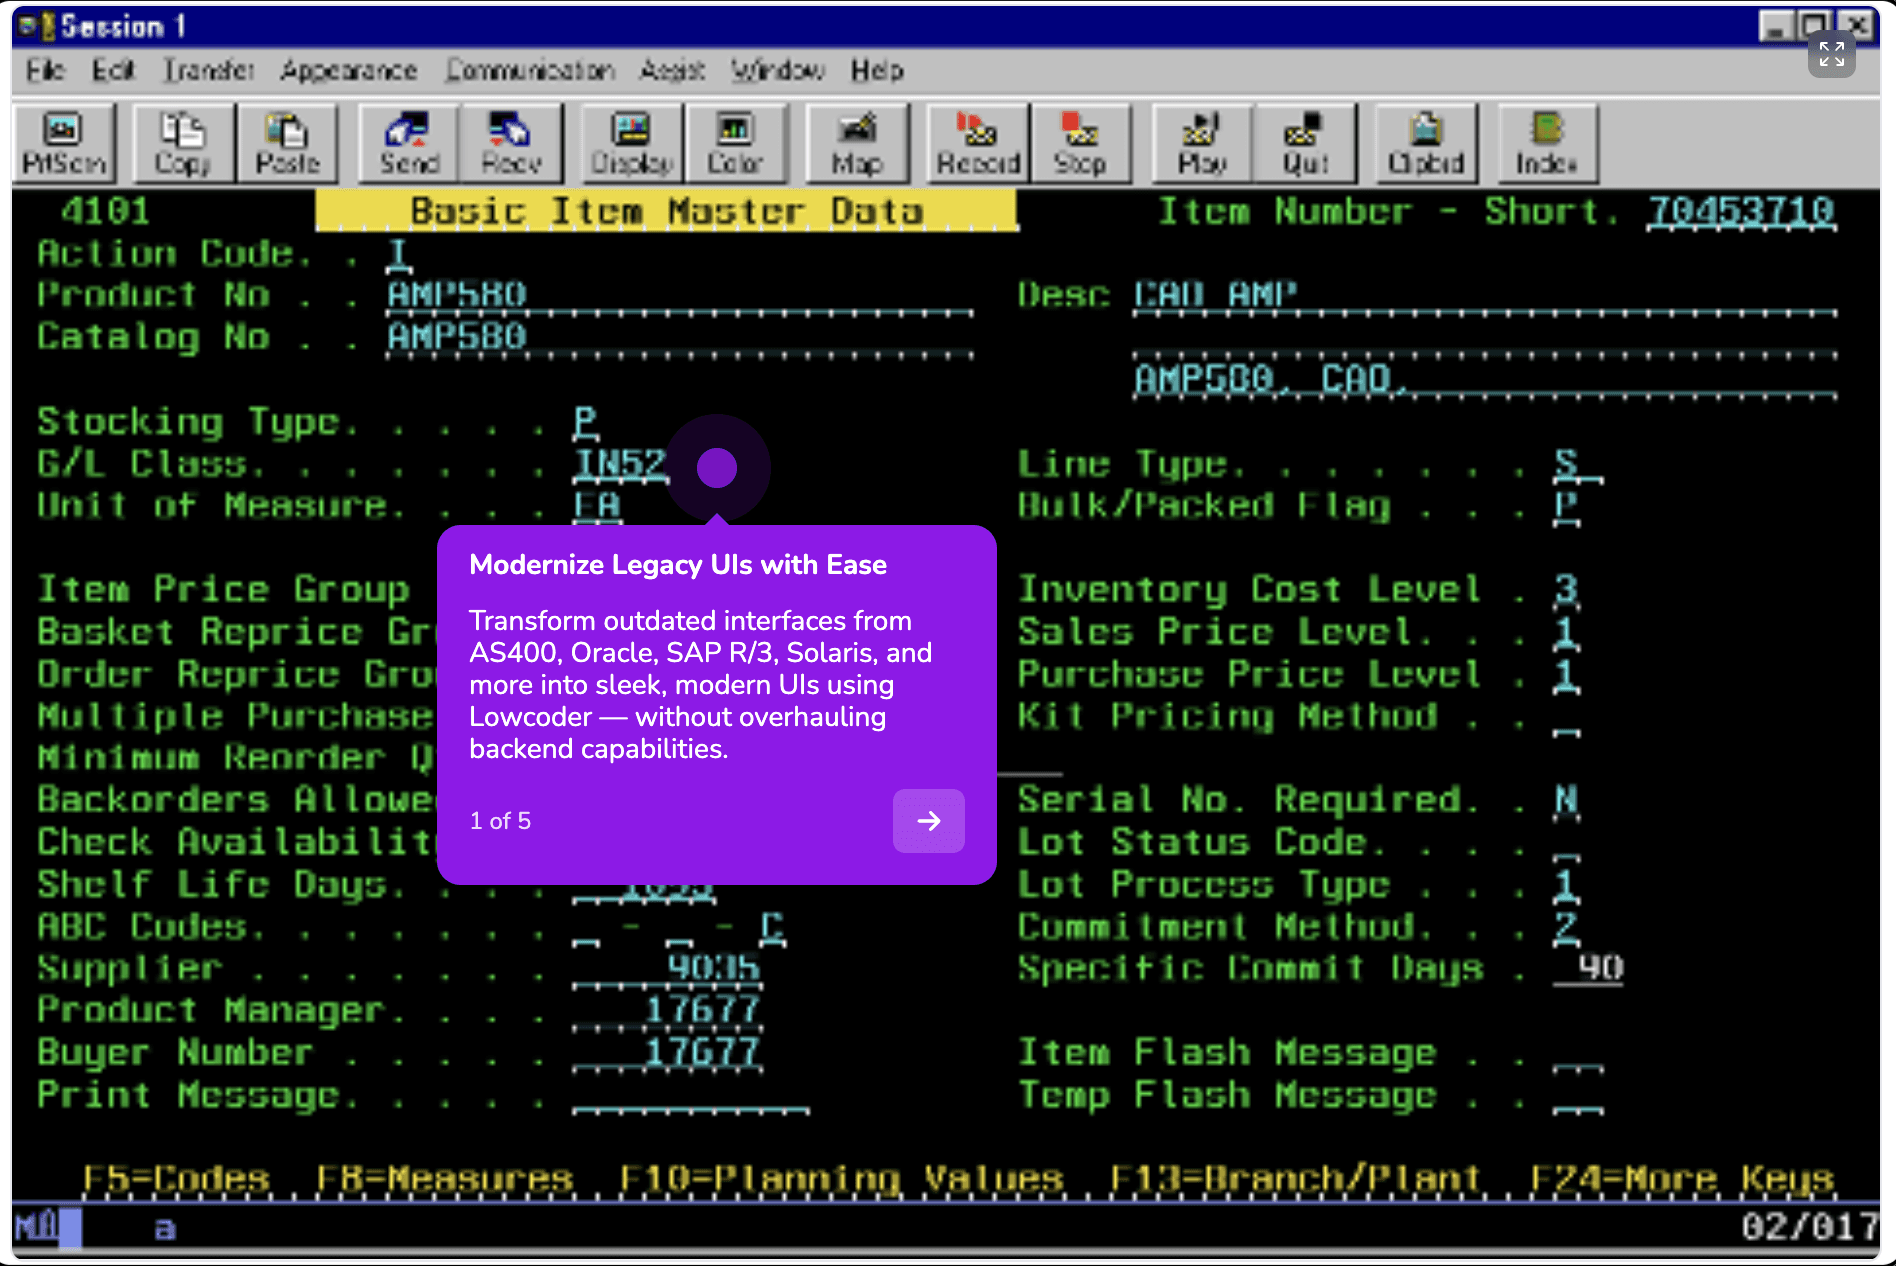Viewport: 1896px width, 1266px height.
Task: Click the F13=Branch/Plant key label
Action: click(x=1295, y=1179)
